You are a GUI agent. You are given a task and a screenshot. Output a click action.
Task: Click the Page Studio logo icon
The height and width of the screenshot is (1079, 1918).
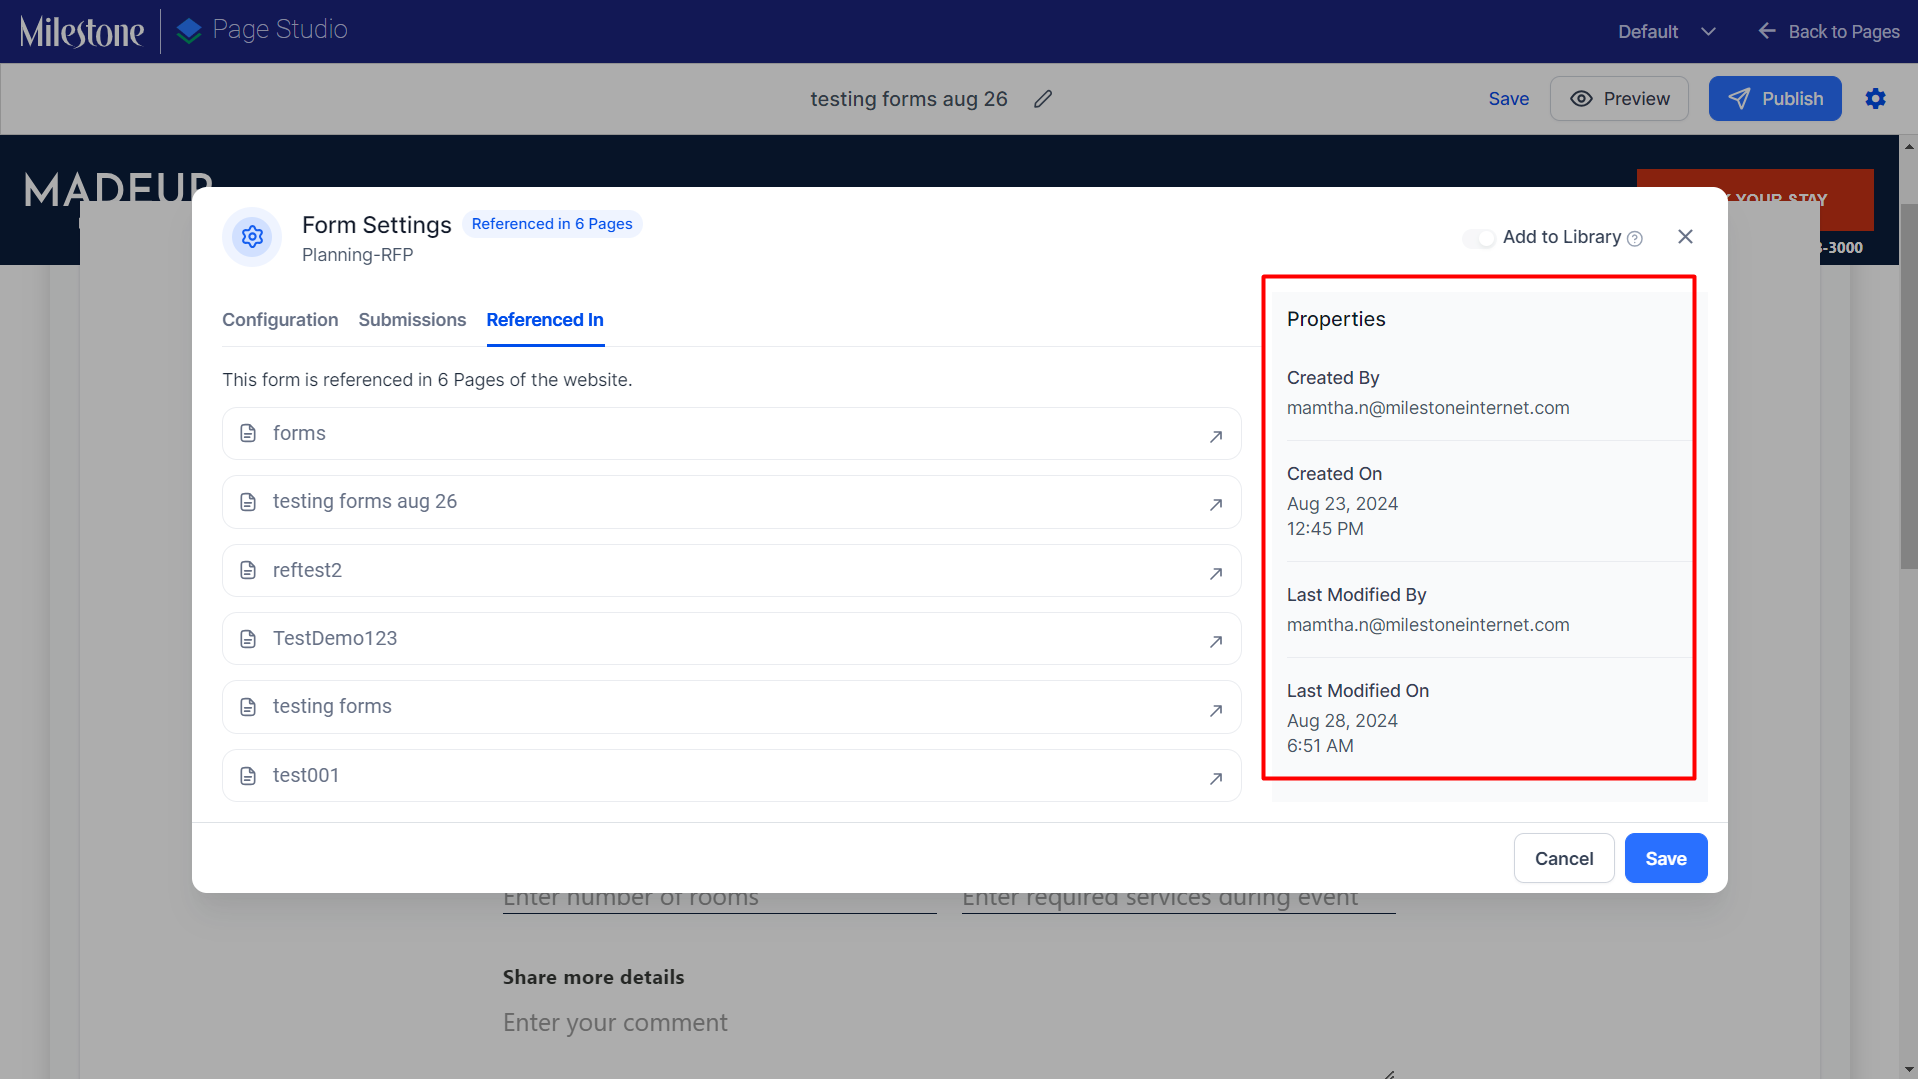tap(189, 31)
